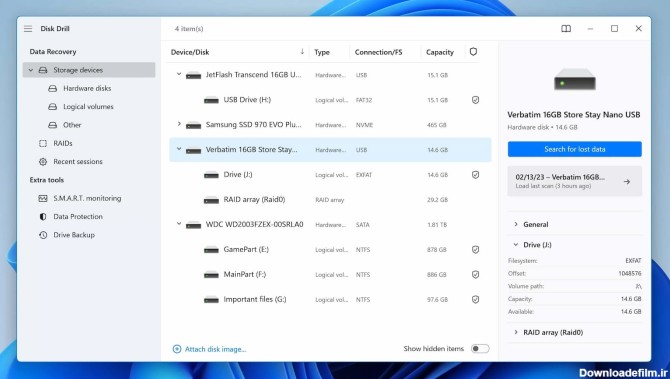Image resolution: width=670 pixels, height=379 pixels.
Task: Open the help book icon in title bar
Action: pos(566,29)
